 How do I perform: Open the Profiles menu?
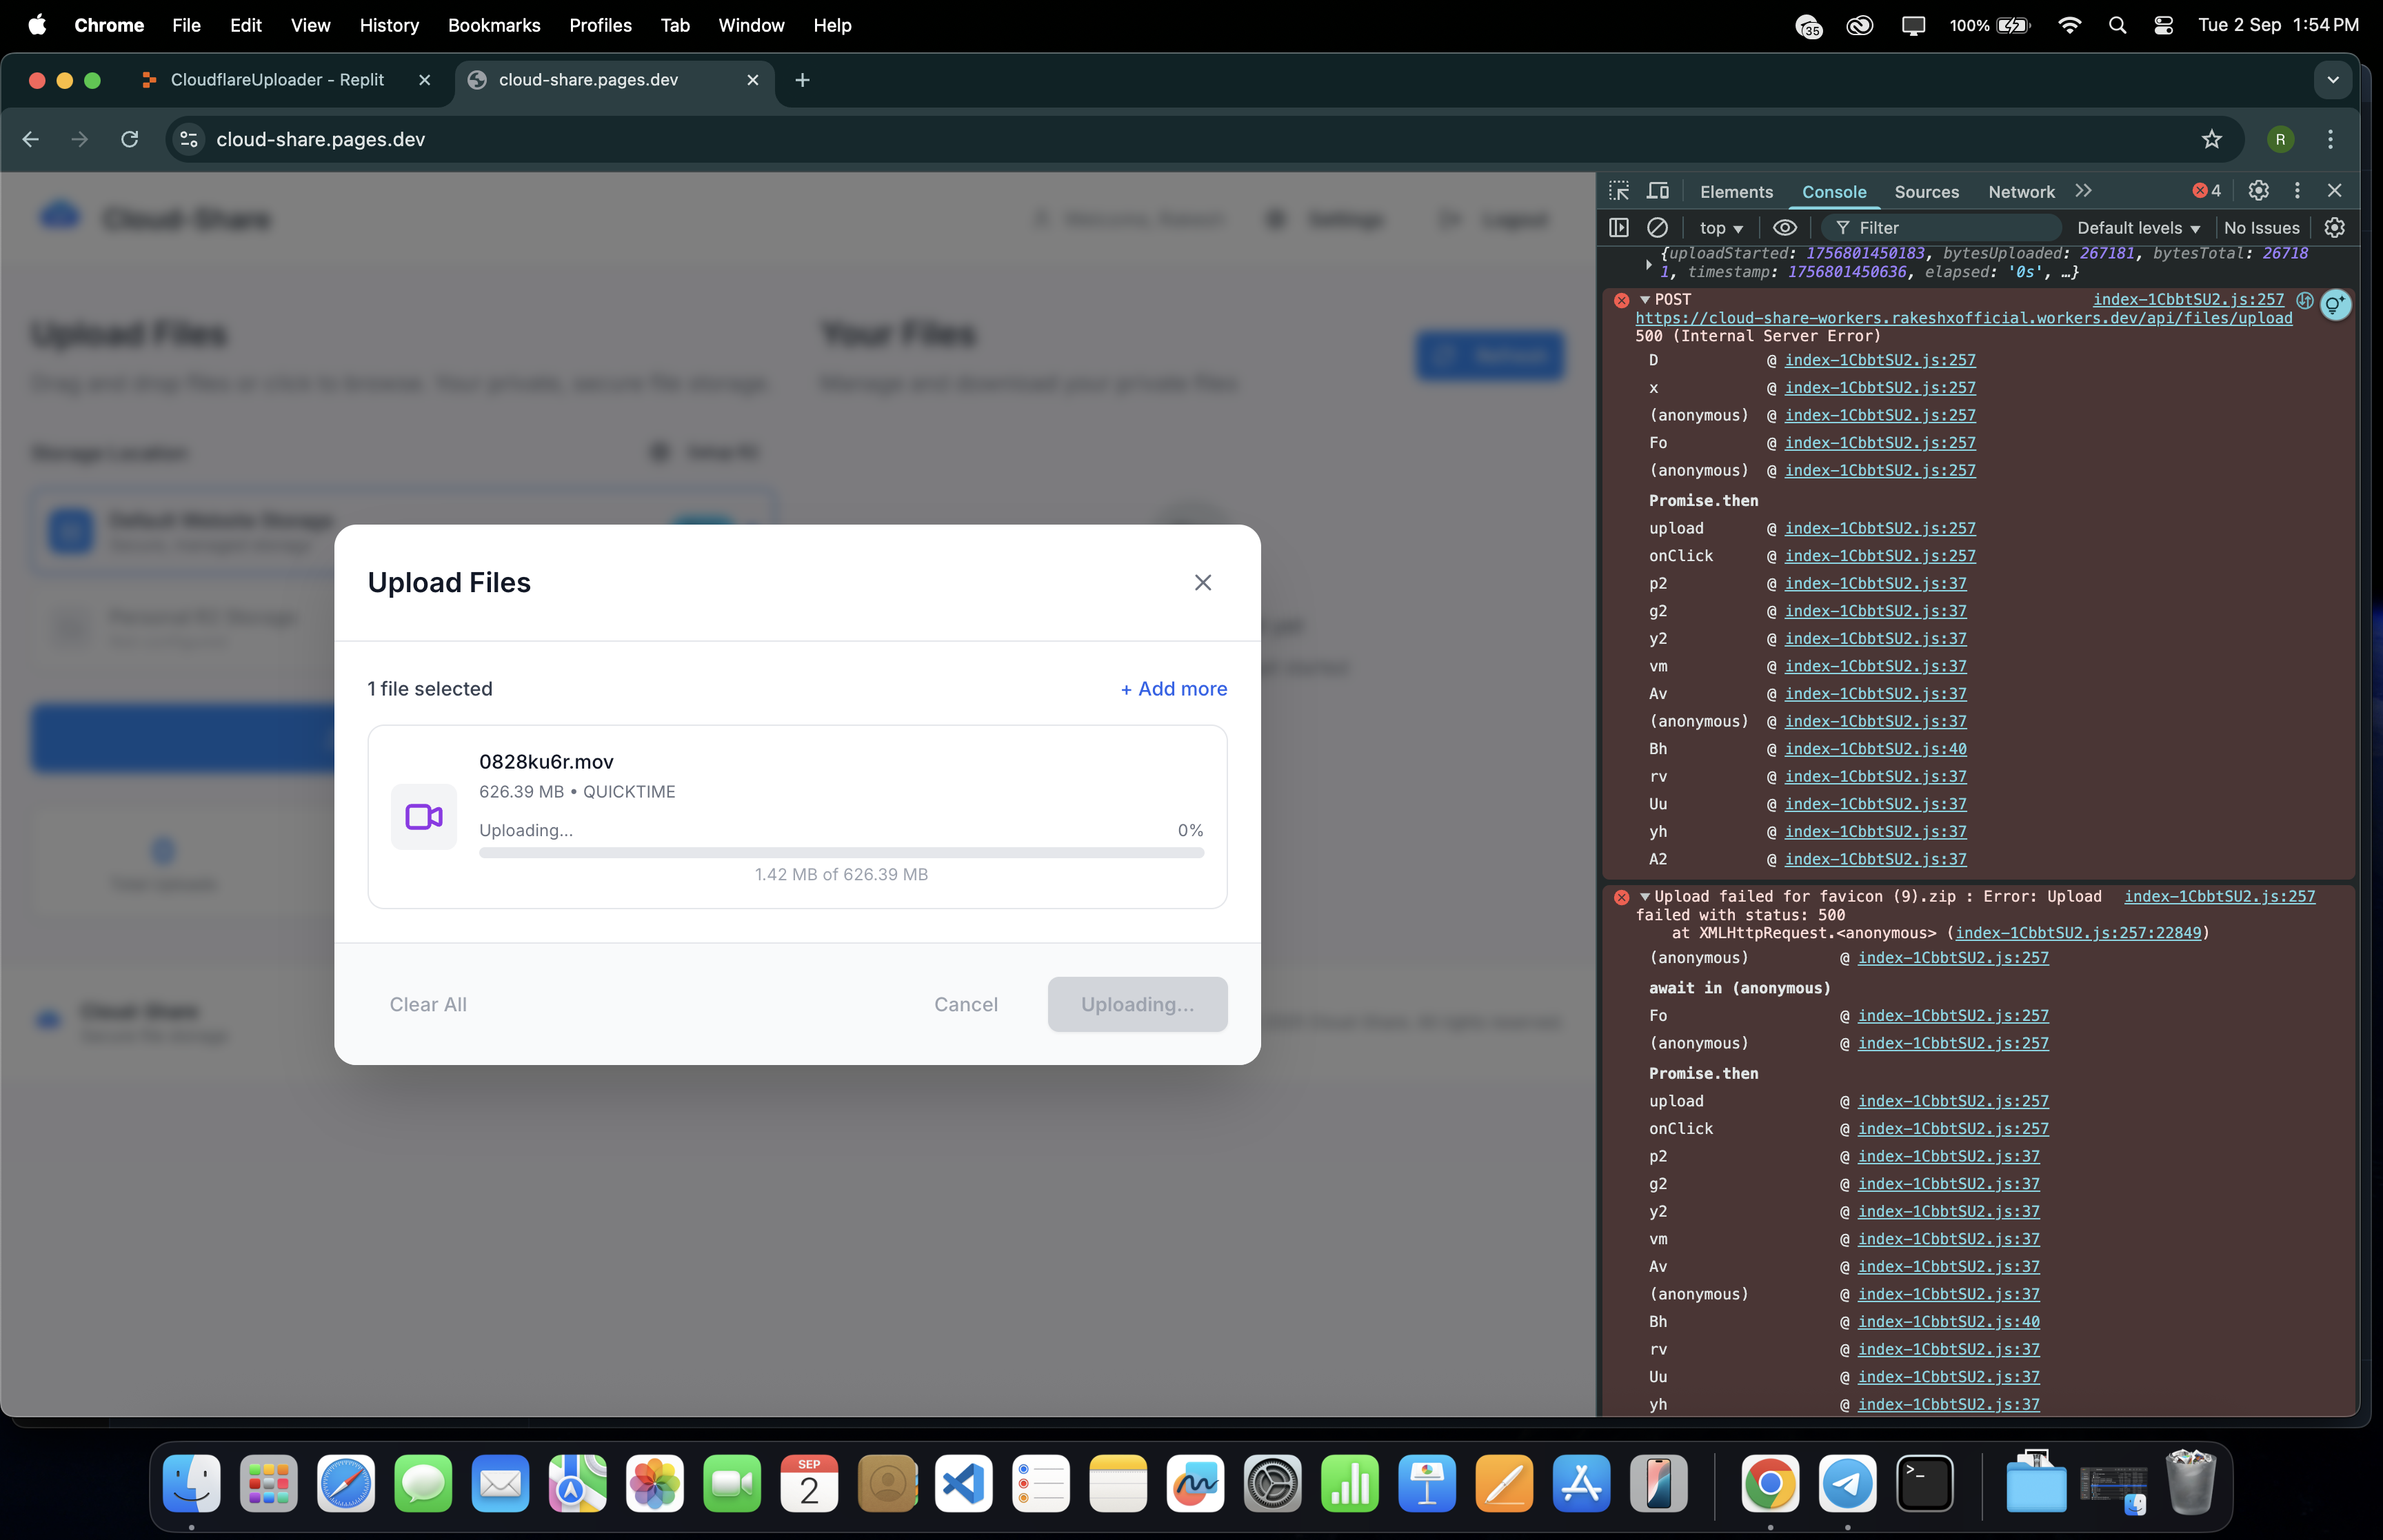tap(600, 25)
